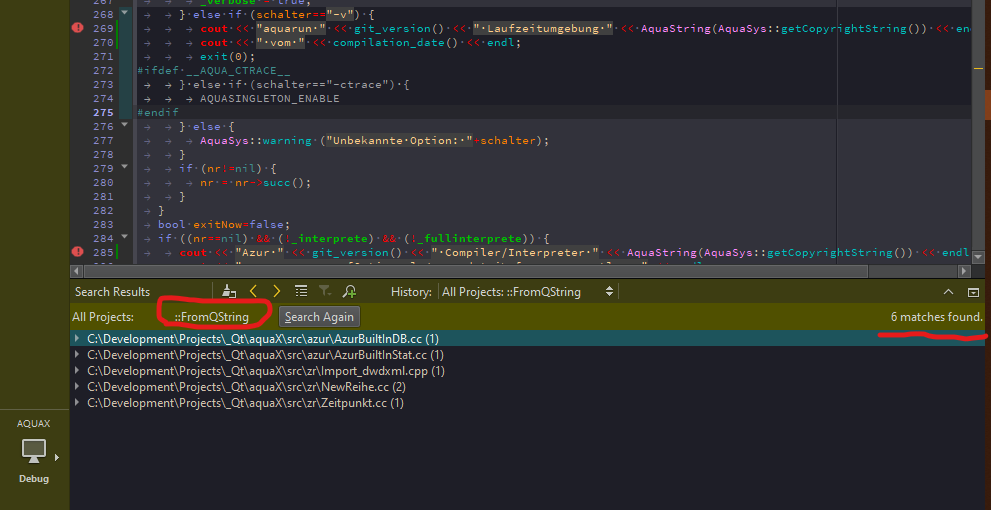Viewport: 991px width, 510px height.
Task: Click the expand all results icon
Action: click(x=301, y=291)
